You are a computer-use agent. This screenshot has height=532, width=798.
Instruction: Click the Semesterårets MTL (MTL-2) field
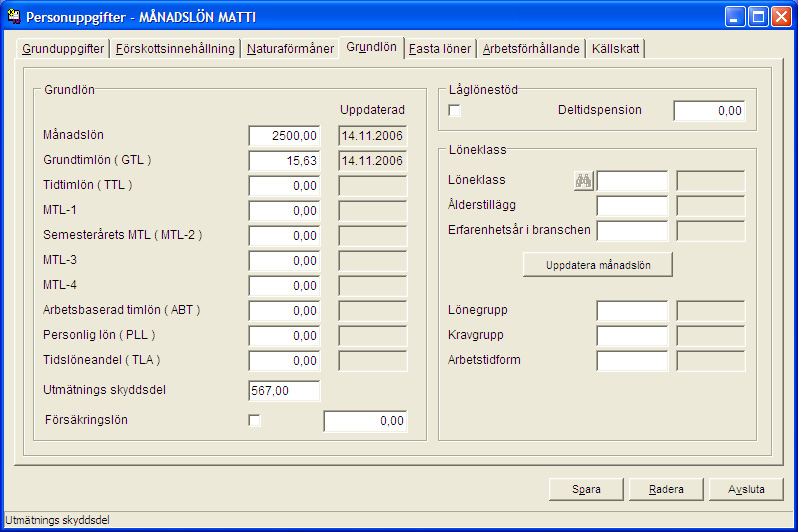click(x=284, y=236)
